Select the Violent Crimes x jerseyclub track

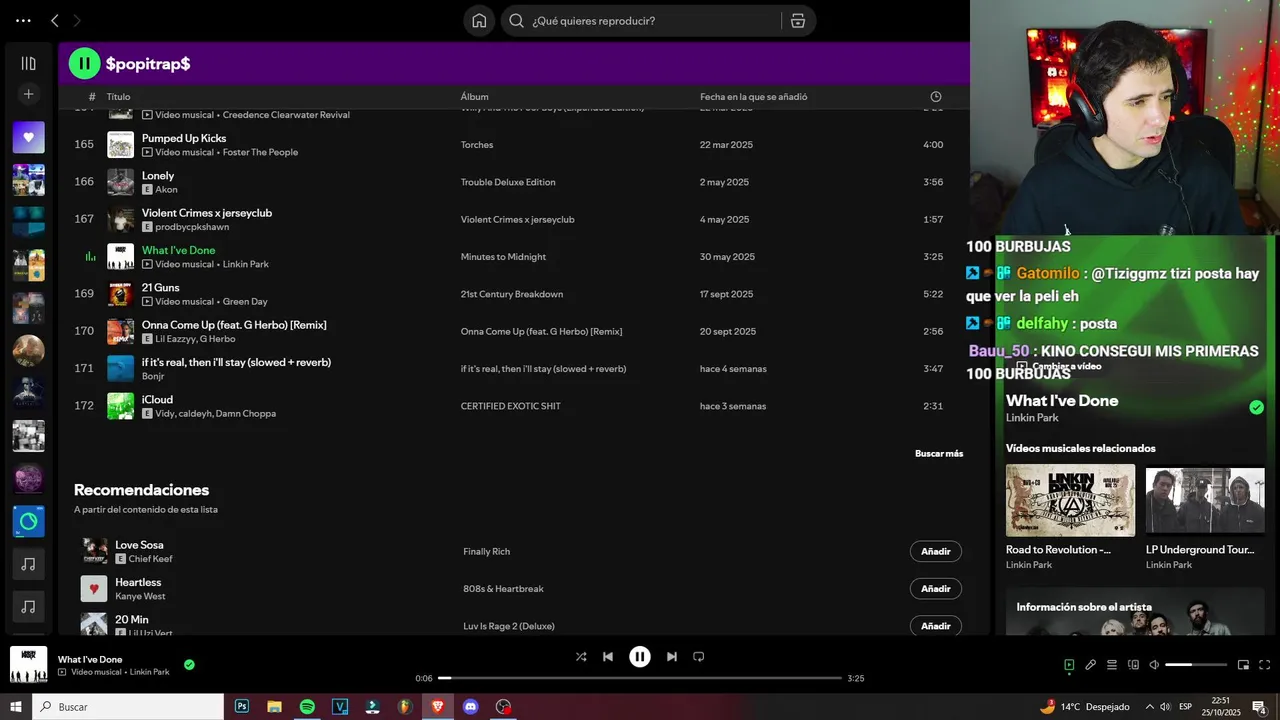point(207,213)
